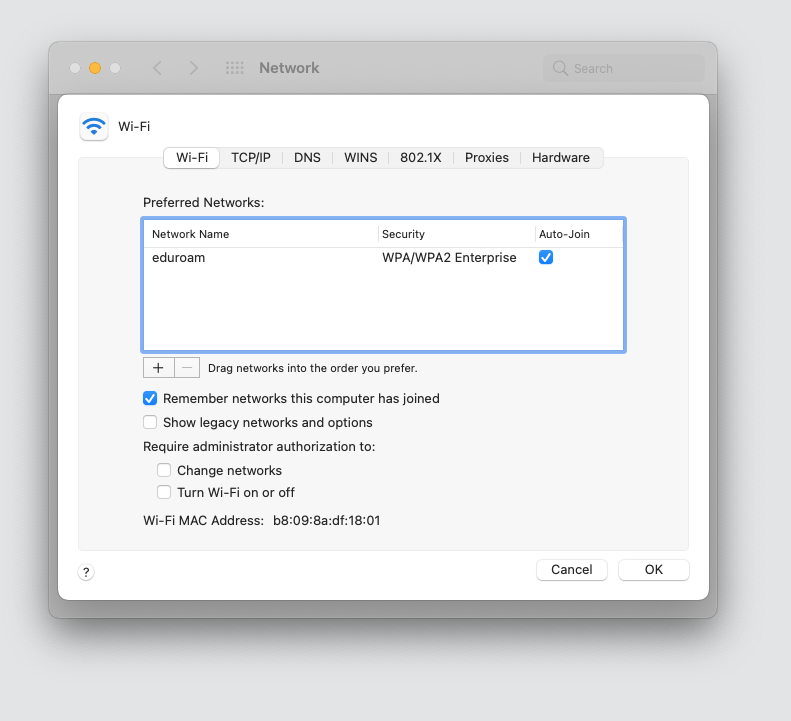The width and height of the screenshot is (791, 721).
Task: Go back with the left chevron arrow
Action: 157,68
